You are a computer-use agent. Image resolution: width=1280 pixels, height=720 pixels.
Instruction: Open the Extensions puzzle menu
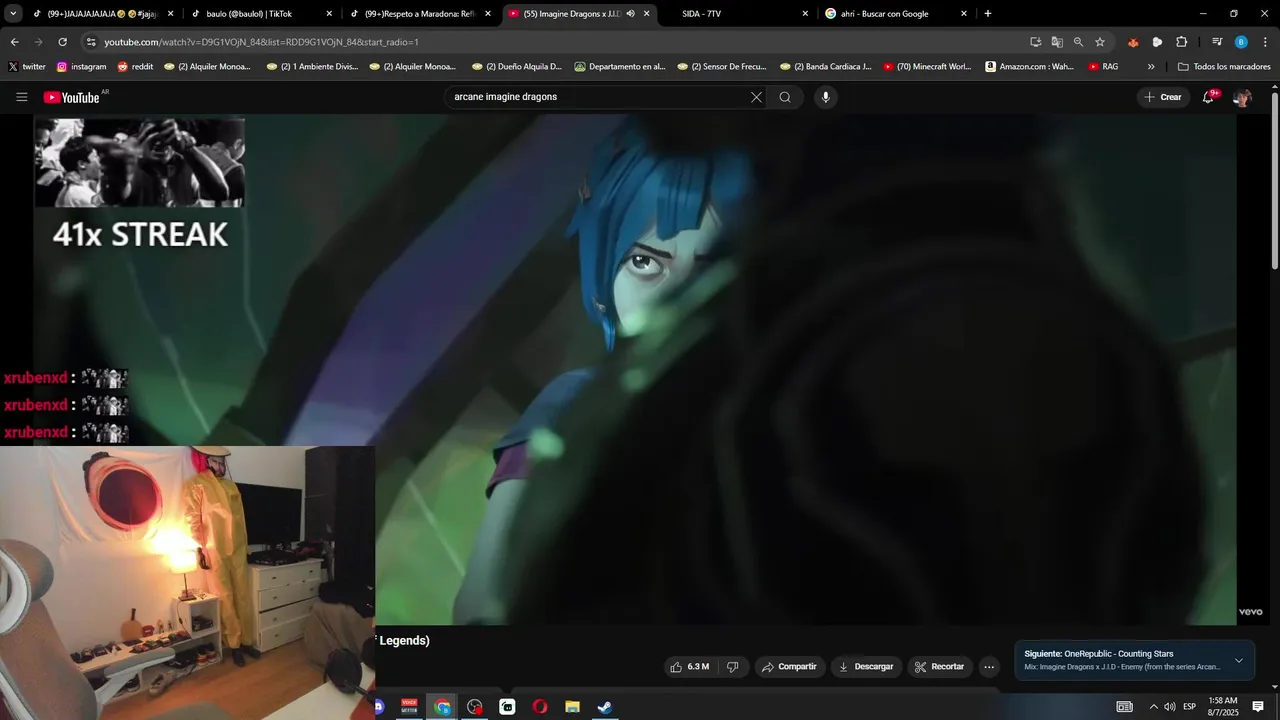pos(1181,42)
